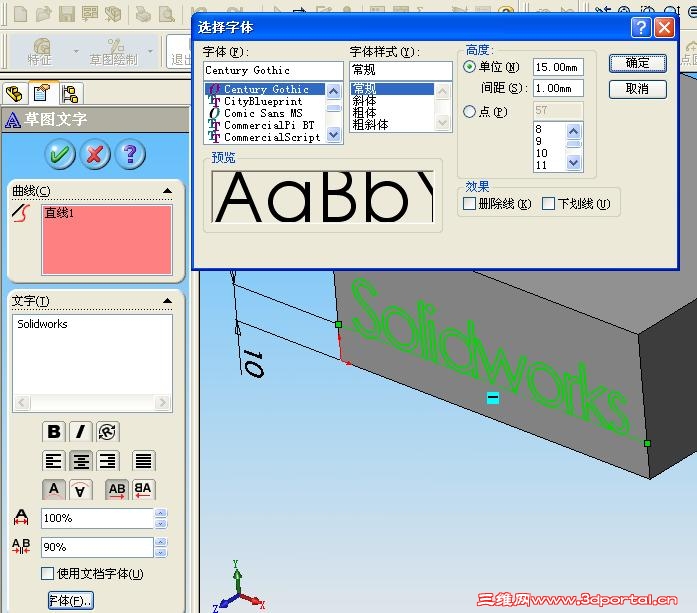
Task: Flip text upside down button
Action: pyautogui.click(x=80, y=489)
